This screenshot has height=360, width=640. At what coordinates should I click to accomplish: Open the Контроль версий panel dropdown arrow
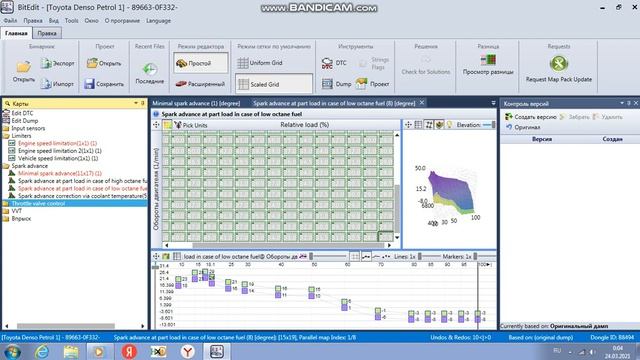point(622,103)
